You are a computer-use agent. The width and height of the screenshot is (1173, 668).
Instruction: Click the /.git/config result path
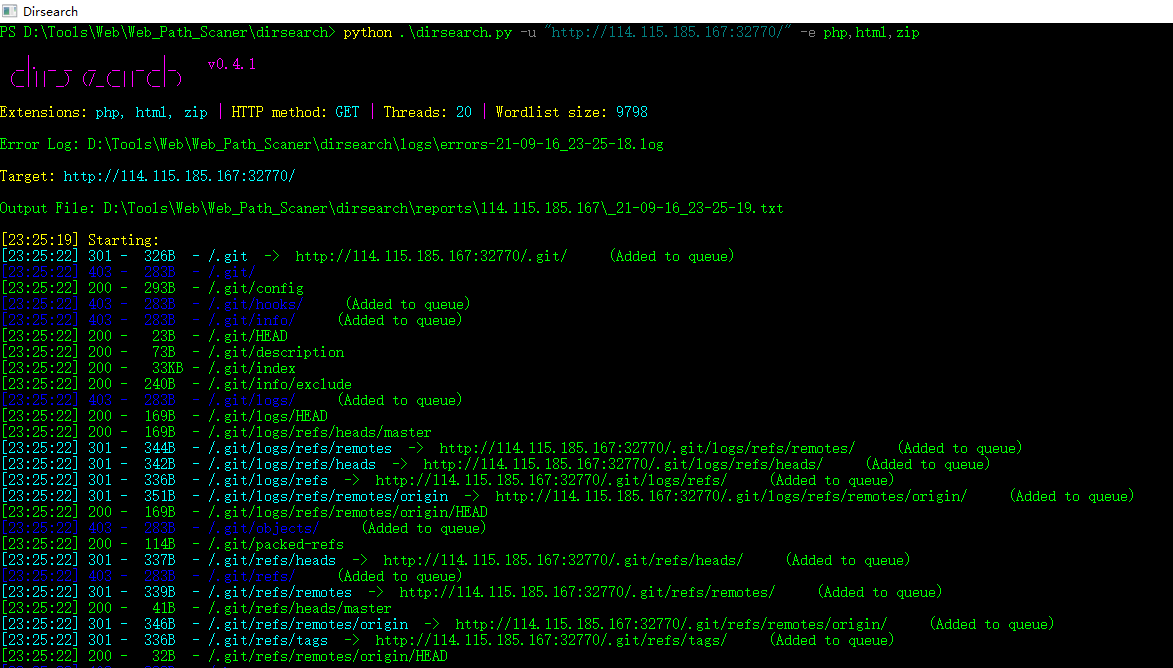point(256,288)
